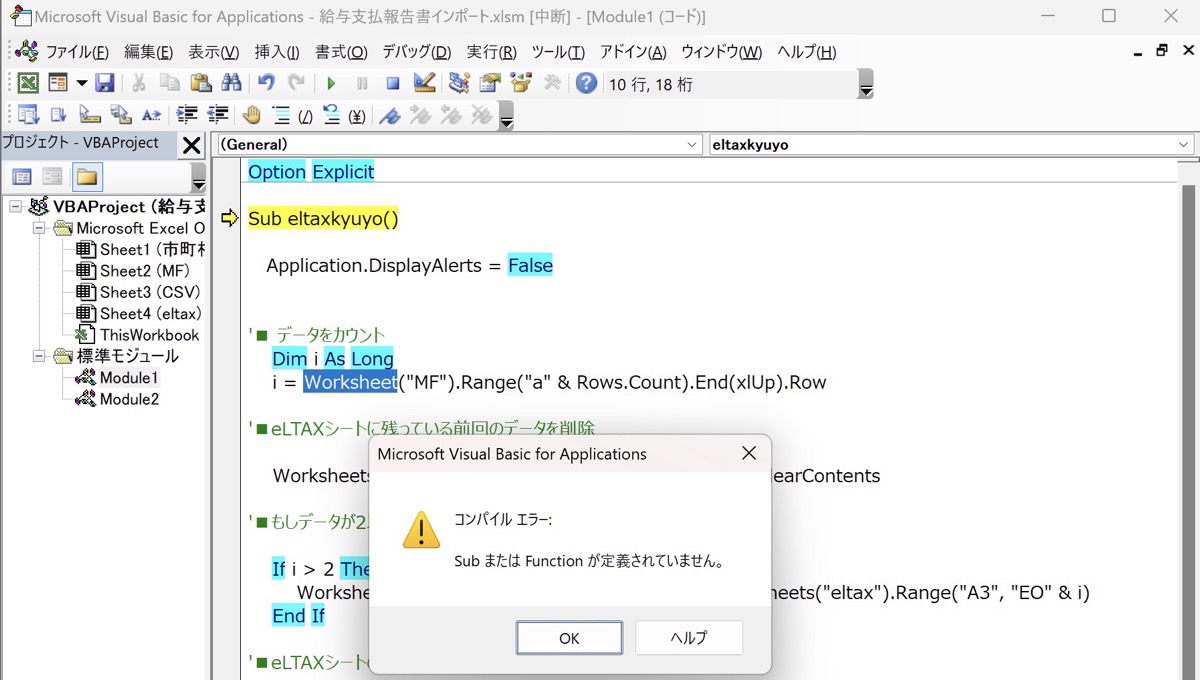Viewport: 1200px width, 680px height.
Task: Show the Project Explorer via its toolbar icon
Action: click(459, 83)
